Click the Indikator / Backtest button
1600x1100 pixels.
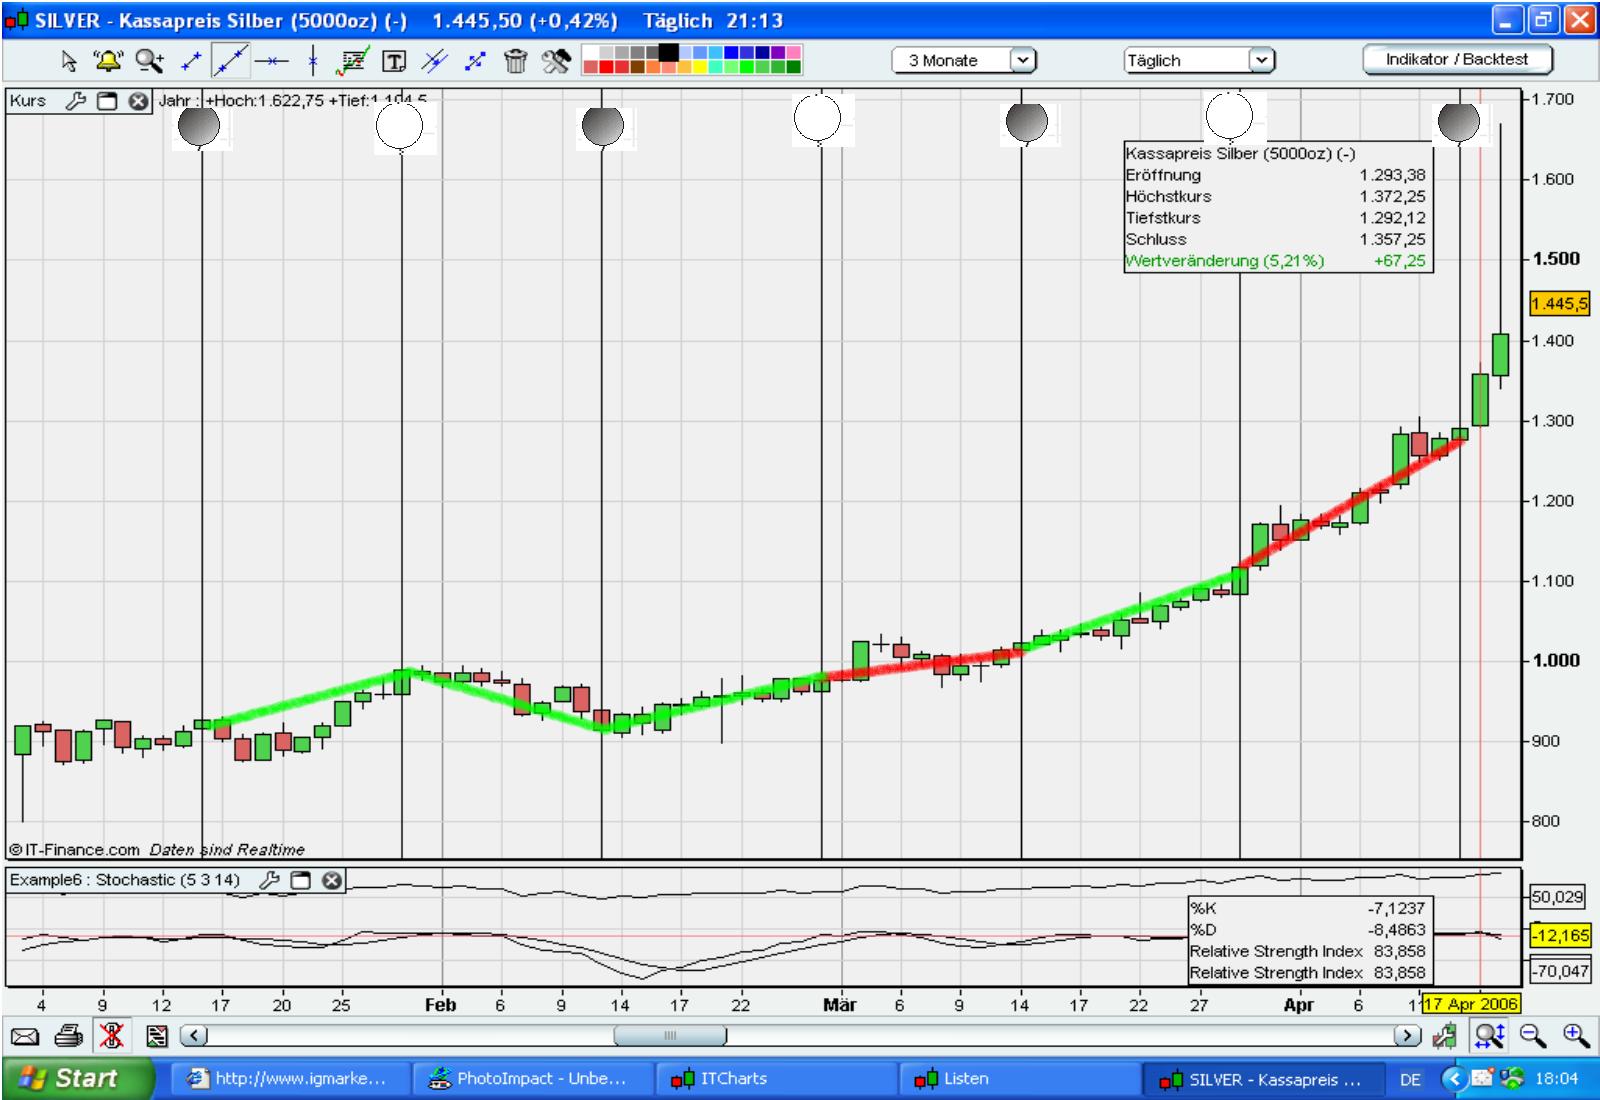click(1457, 59)
